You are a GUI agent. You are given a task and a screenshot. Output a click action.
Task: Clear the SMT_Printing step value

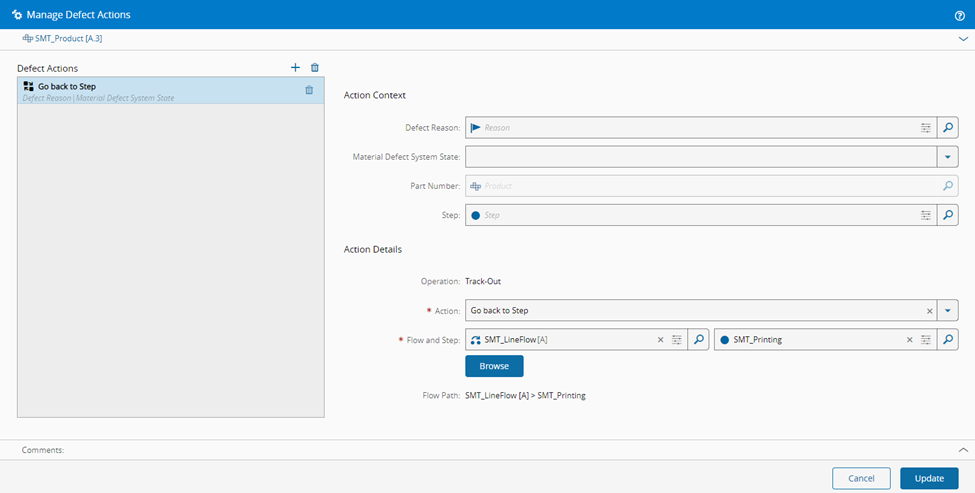click(x=909, y=340)
